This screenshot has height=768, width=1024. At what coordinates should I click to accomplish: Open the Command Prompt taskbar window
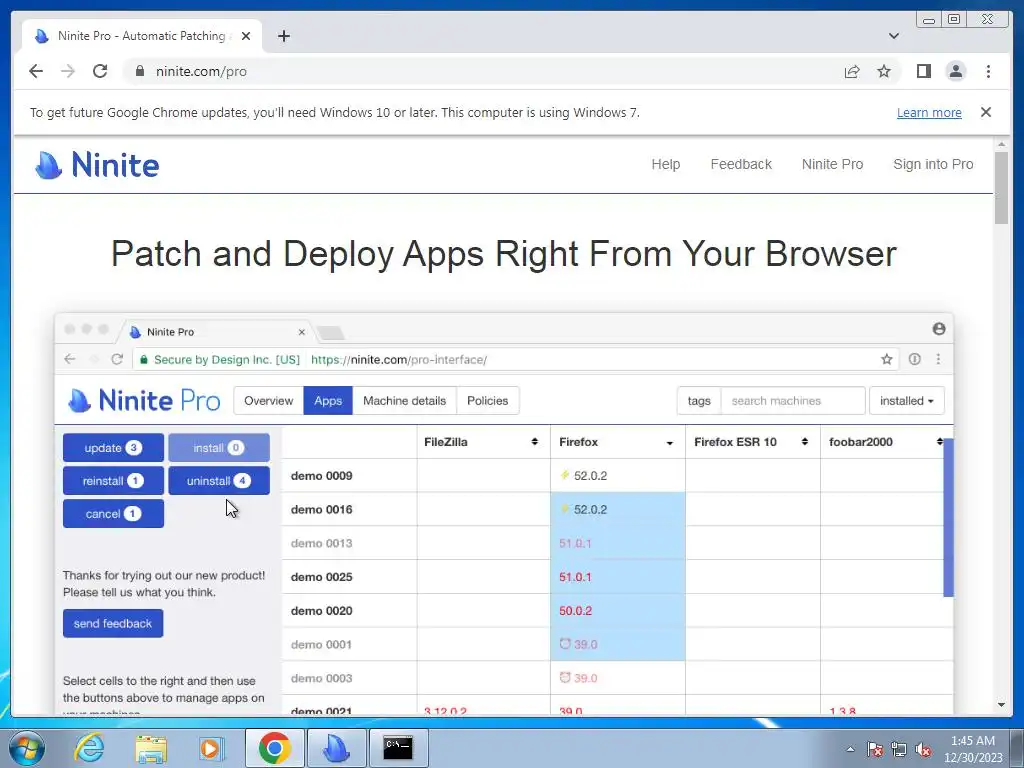pyautogui.click(x=398, y=748)
